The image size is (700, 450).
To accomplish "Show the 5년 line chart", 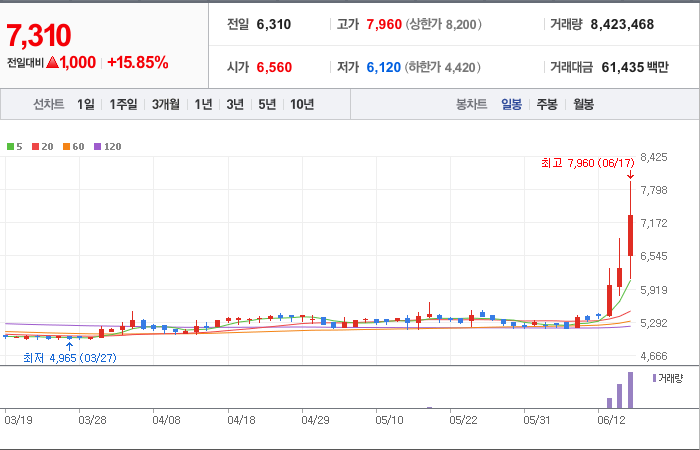I will 267,104.
